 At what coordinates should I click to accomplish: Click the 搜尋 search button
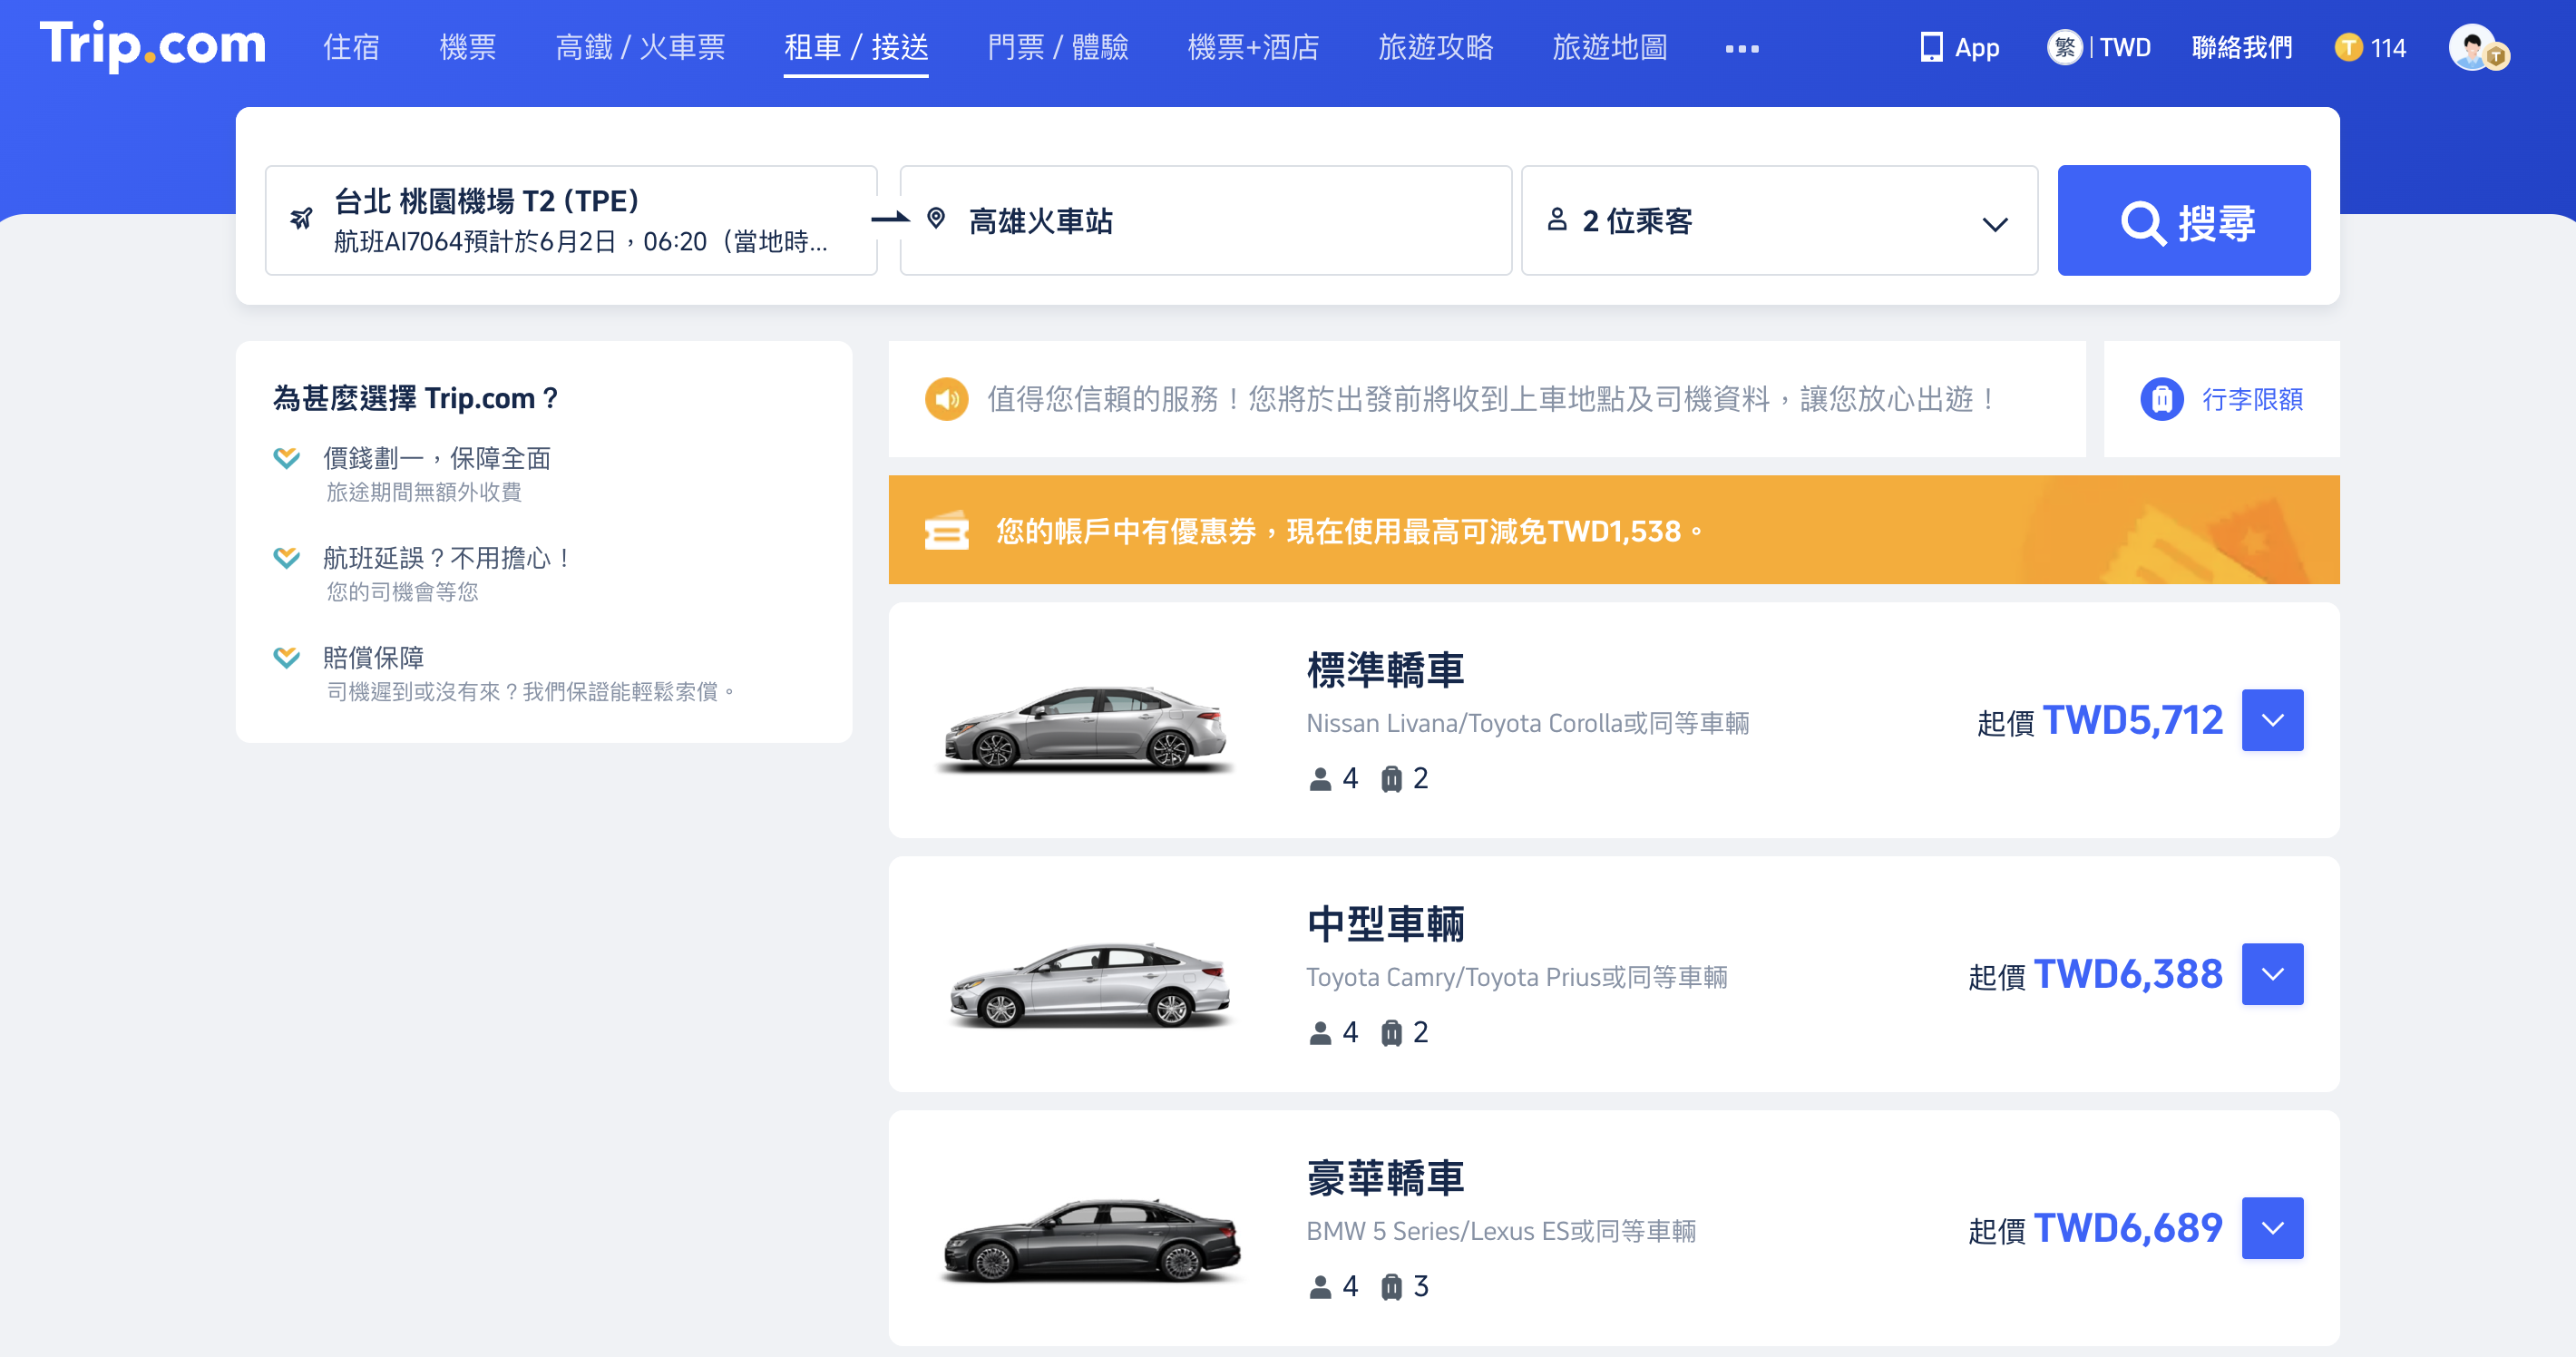[x=2184, y=220]
